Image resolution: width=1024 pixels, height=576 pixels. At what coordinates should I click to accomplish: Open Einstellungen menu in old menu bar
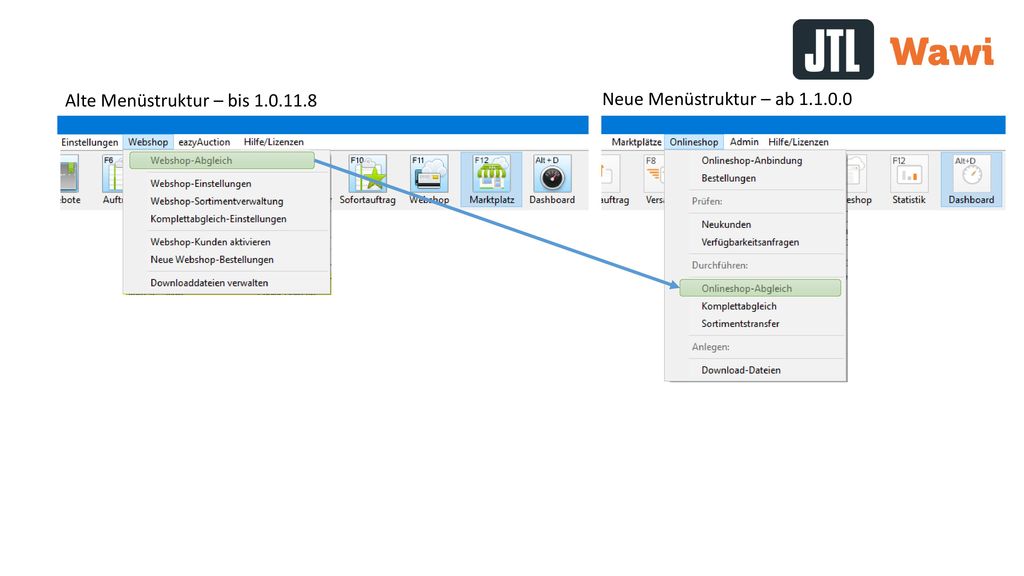(89, 142)
